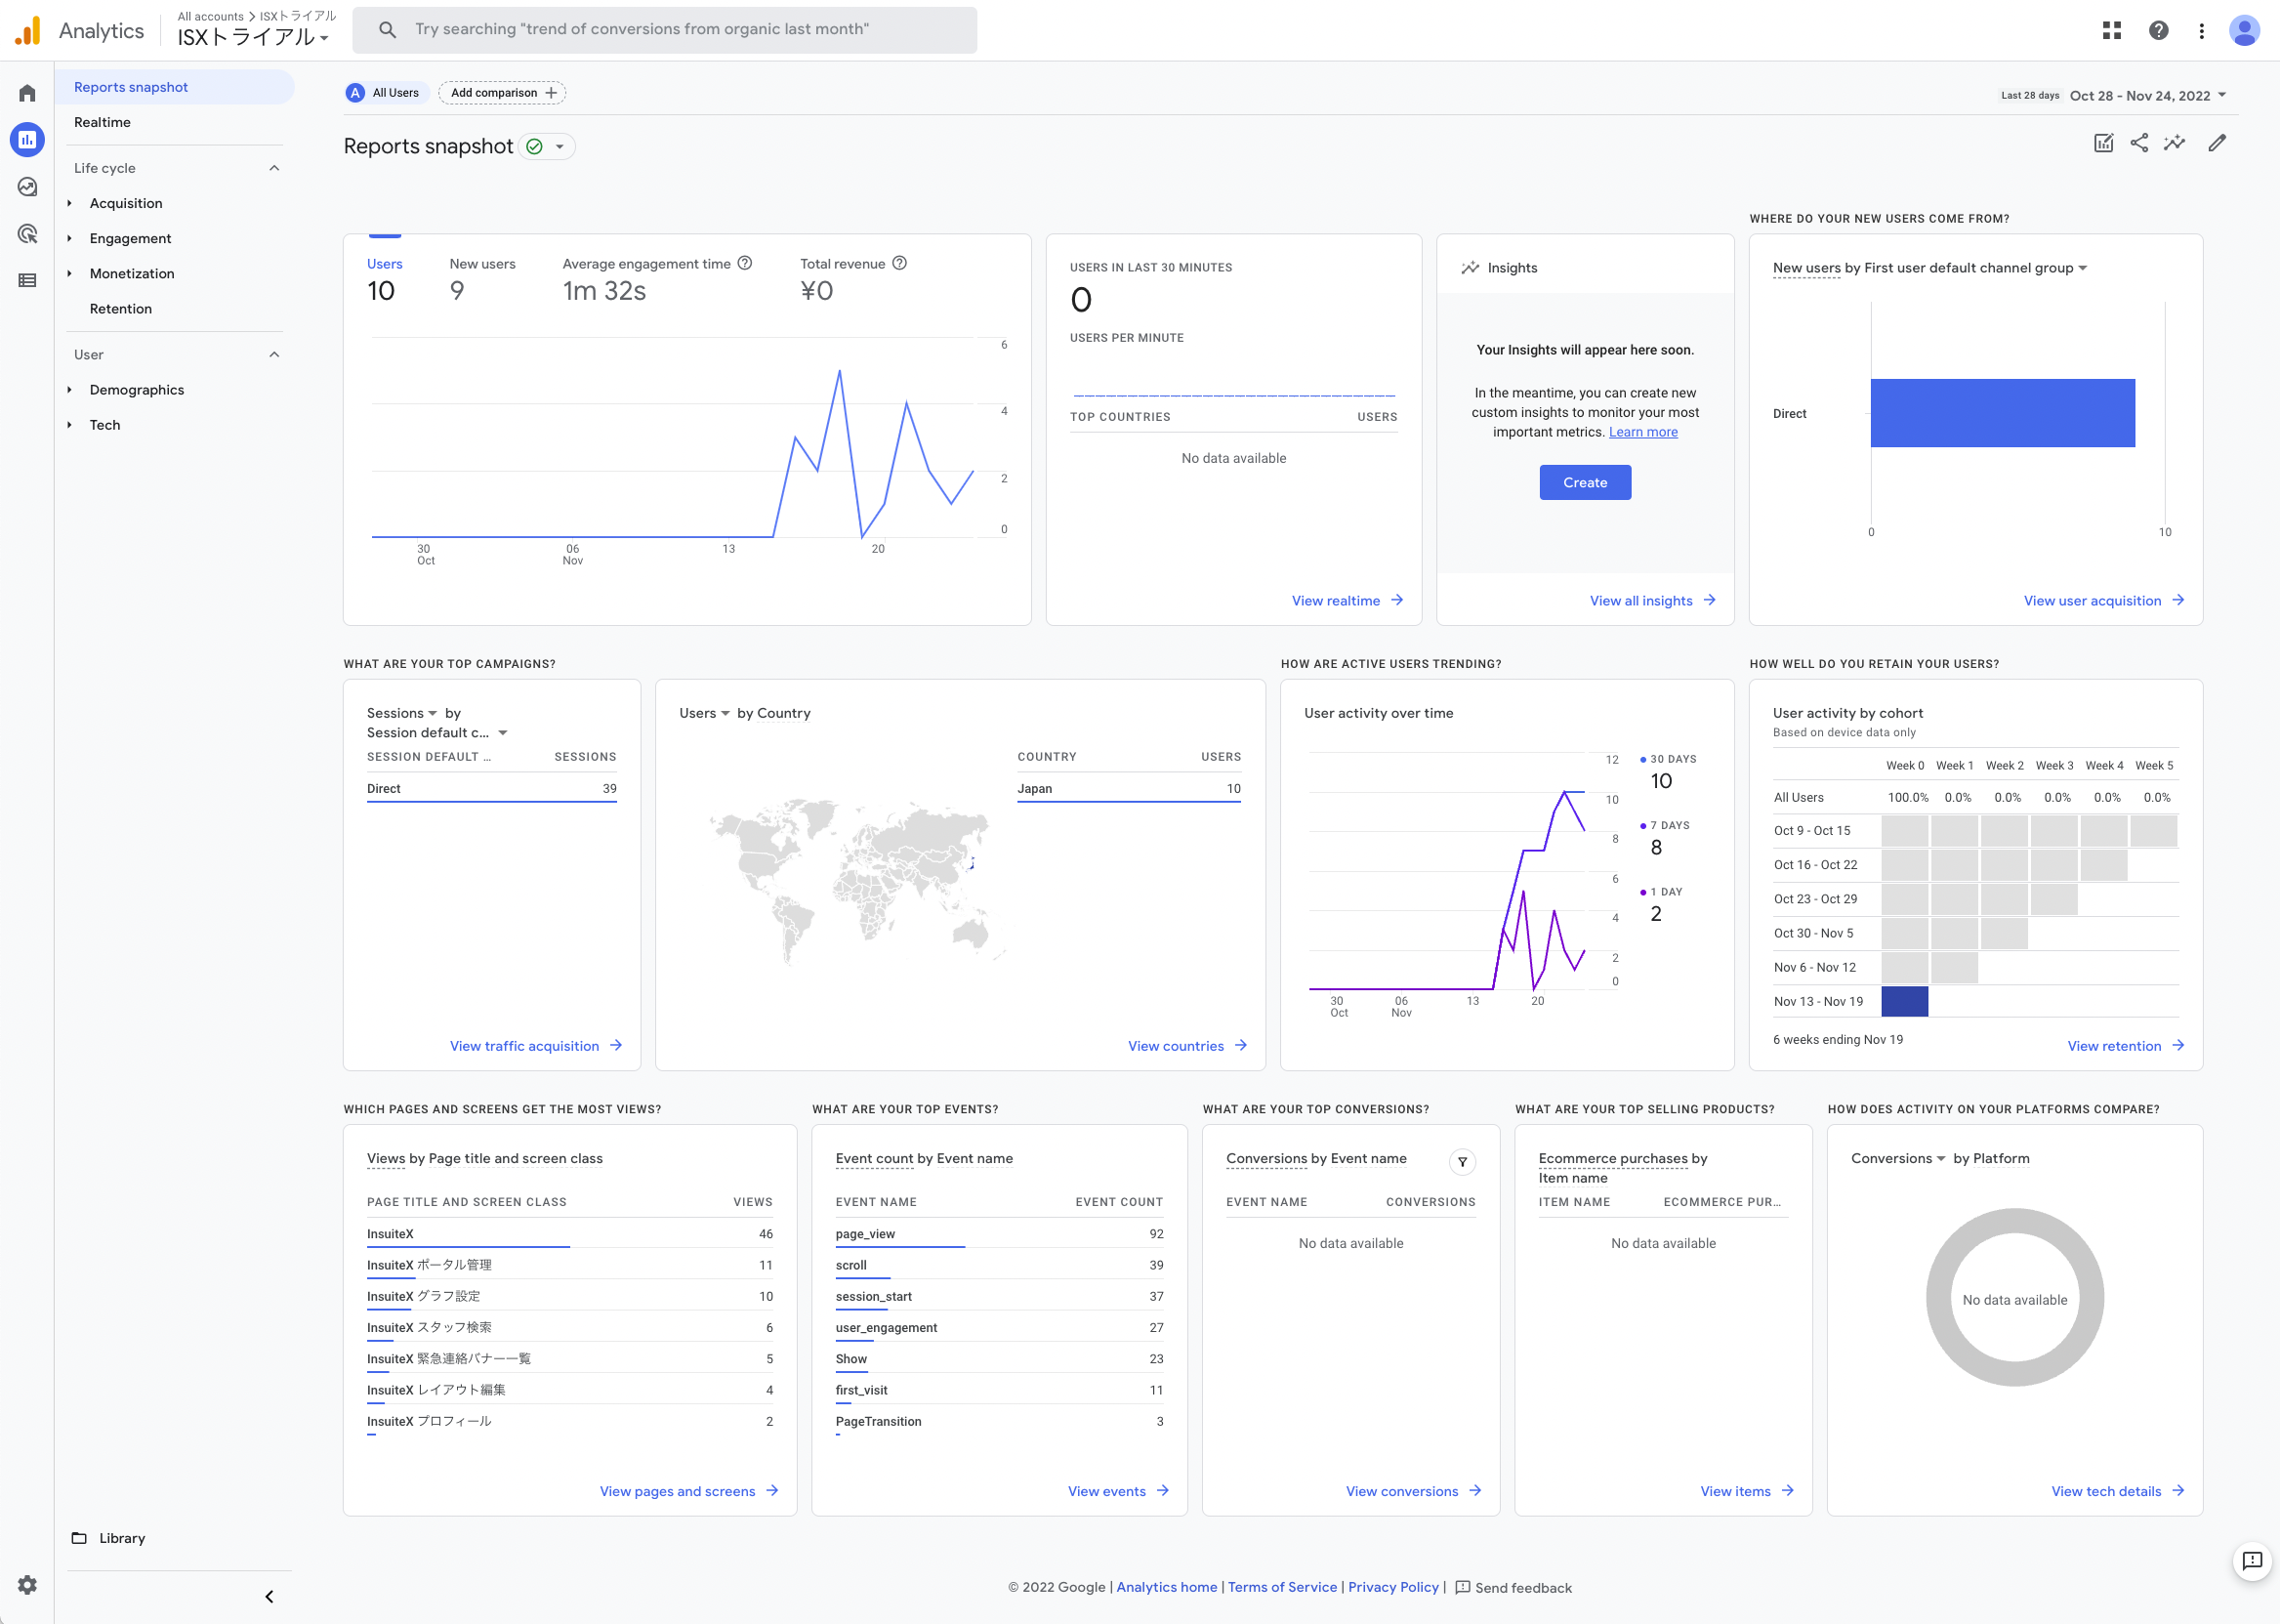Image resolution: width=2280 pixels, height=1624 pixels.
Task: Click the Add comparison button
Action: click(x=502, y=93)
